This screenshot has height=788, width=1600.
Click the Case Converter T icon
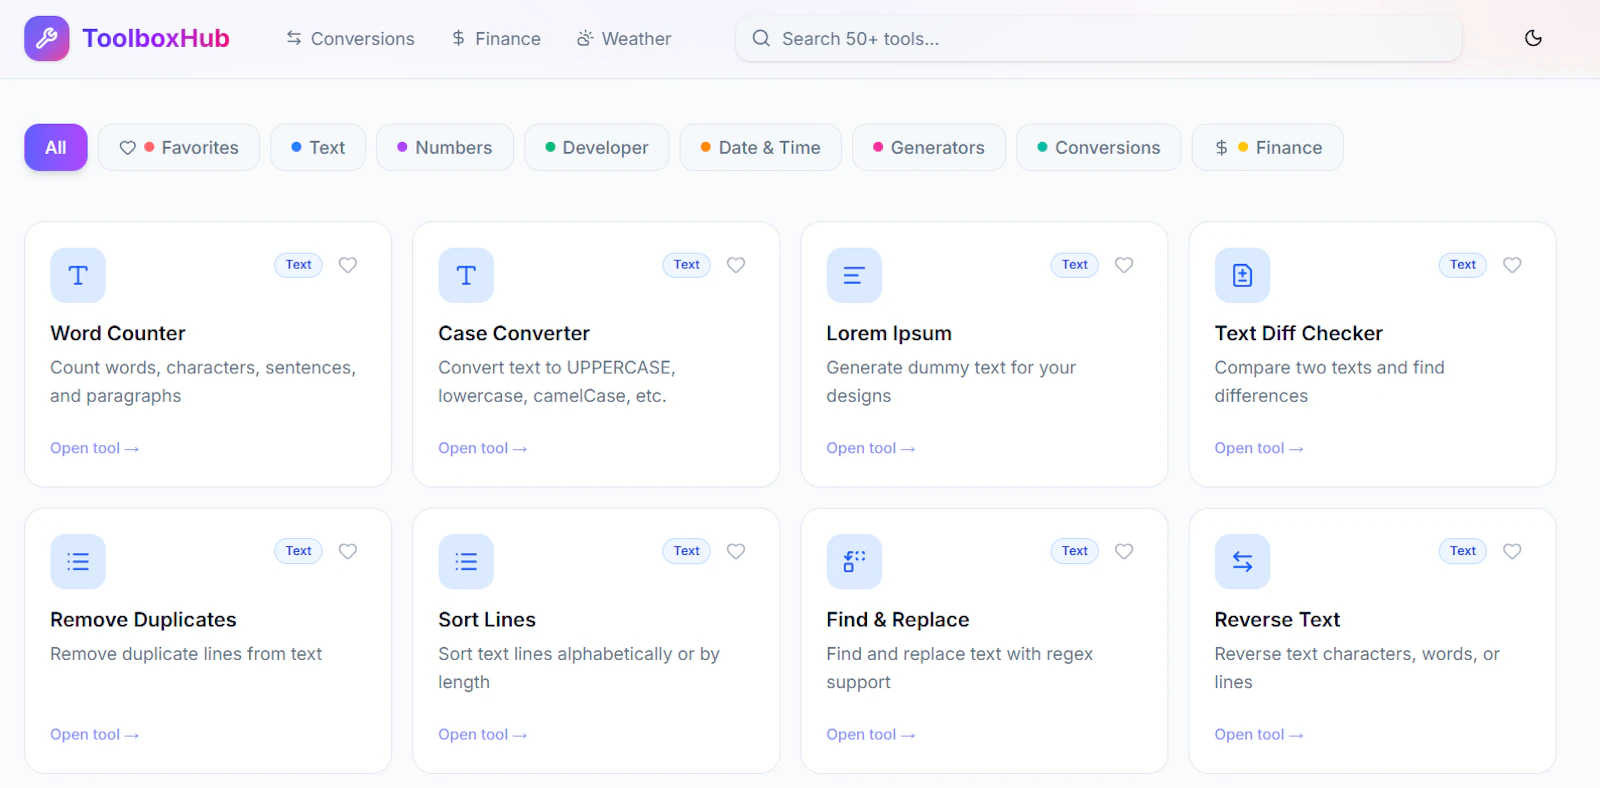click(x=466, y=275)
